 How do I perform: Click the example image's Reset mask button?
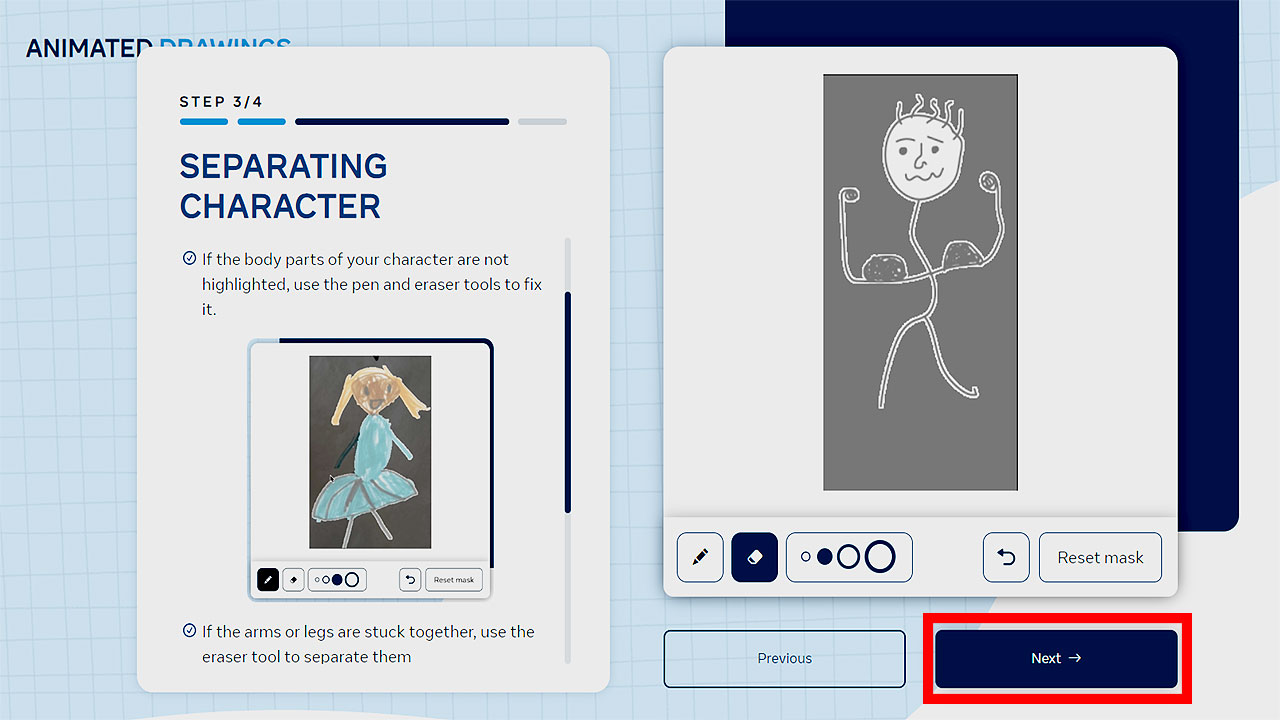coord(454,580)
